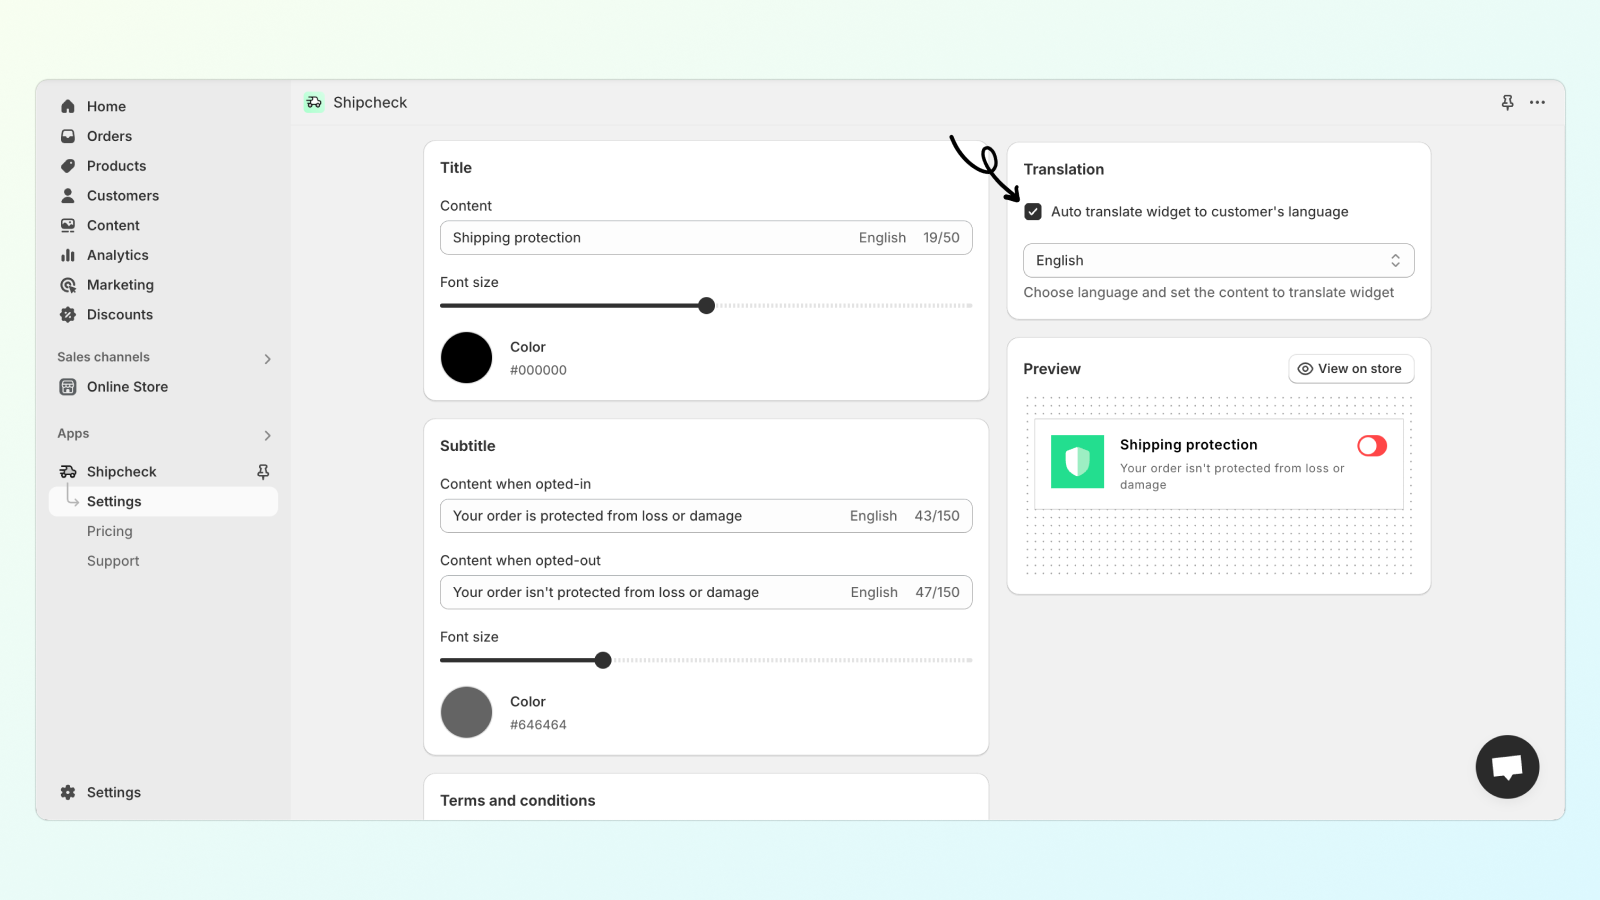Click the Online Store storefront icon
1600x900 pixels.
click(x=68, y=387)
